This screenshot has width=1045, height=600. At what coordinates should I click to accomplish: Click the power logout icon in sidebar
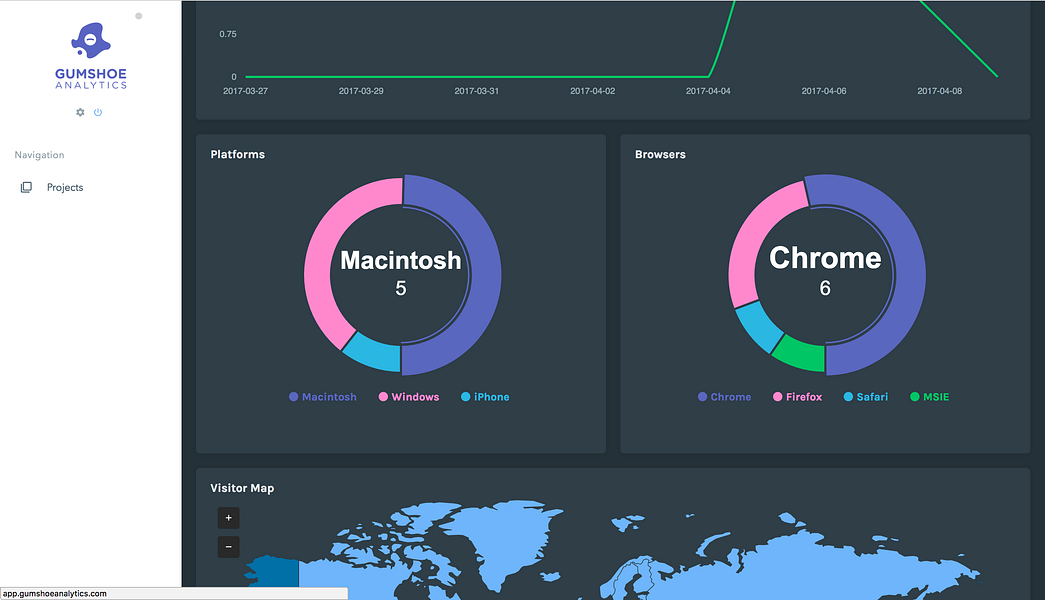[96, 112]
